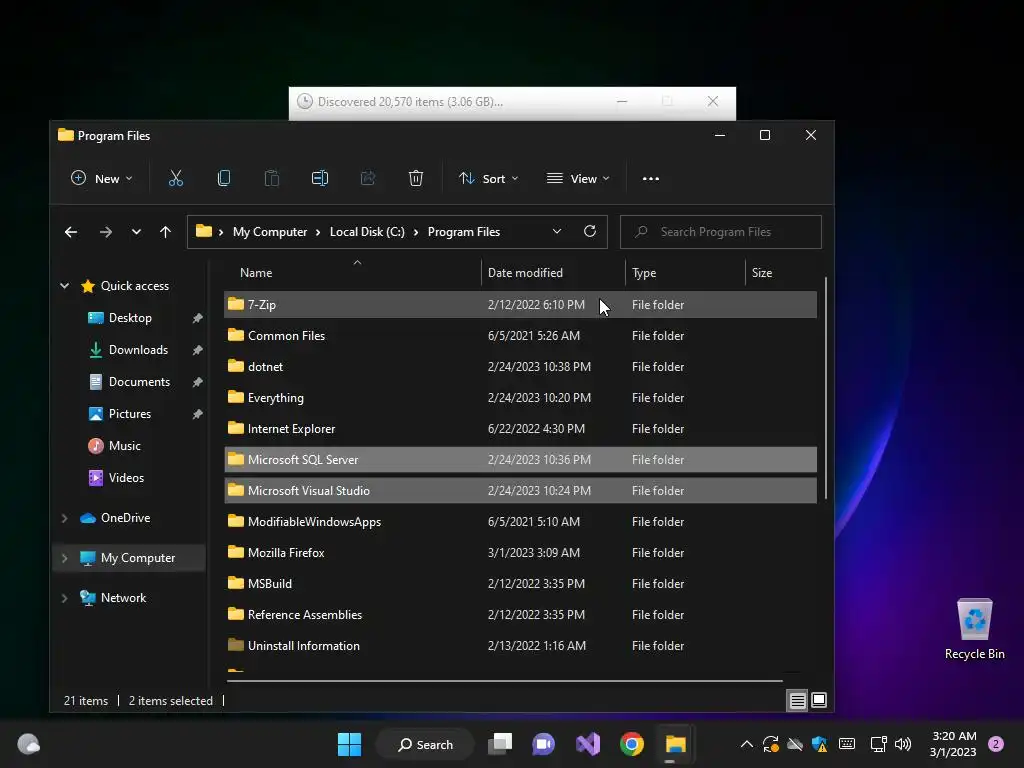Expand the OneDrive tree node

(65, 518)
